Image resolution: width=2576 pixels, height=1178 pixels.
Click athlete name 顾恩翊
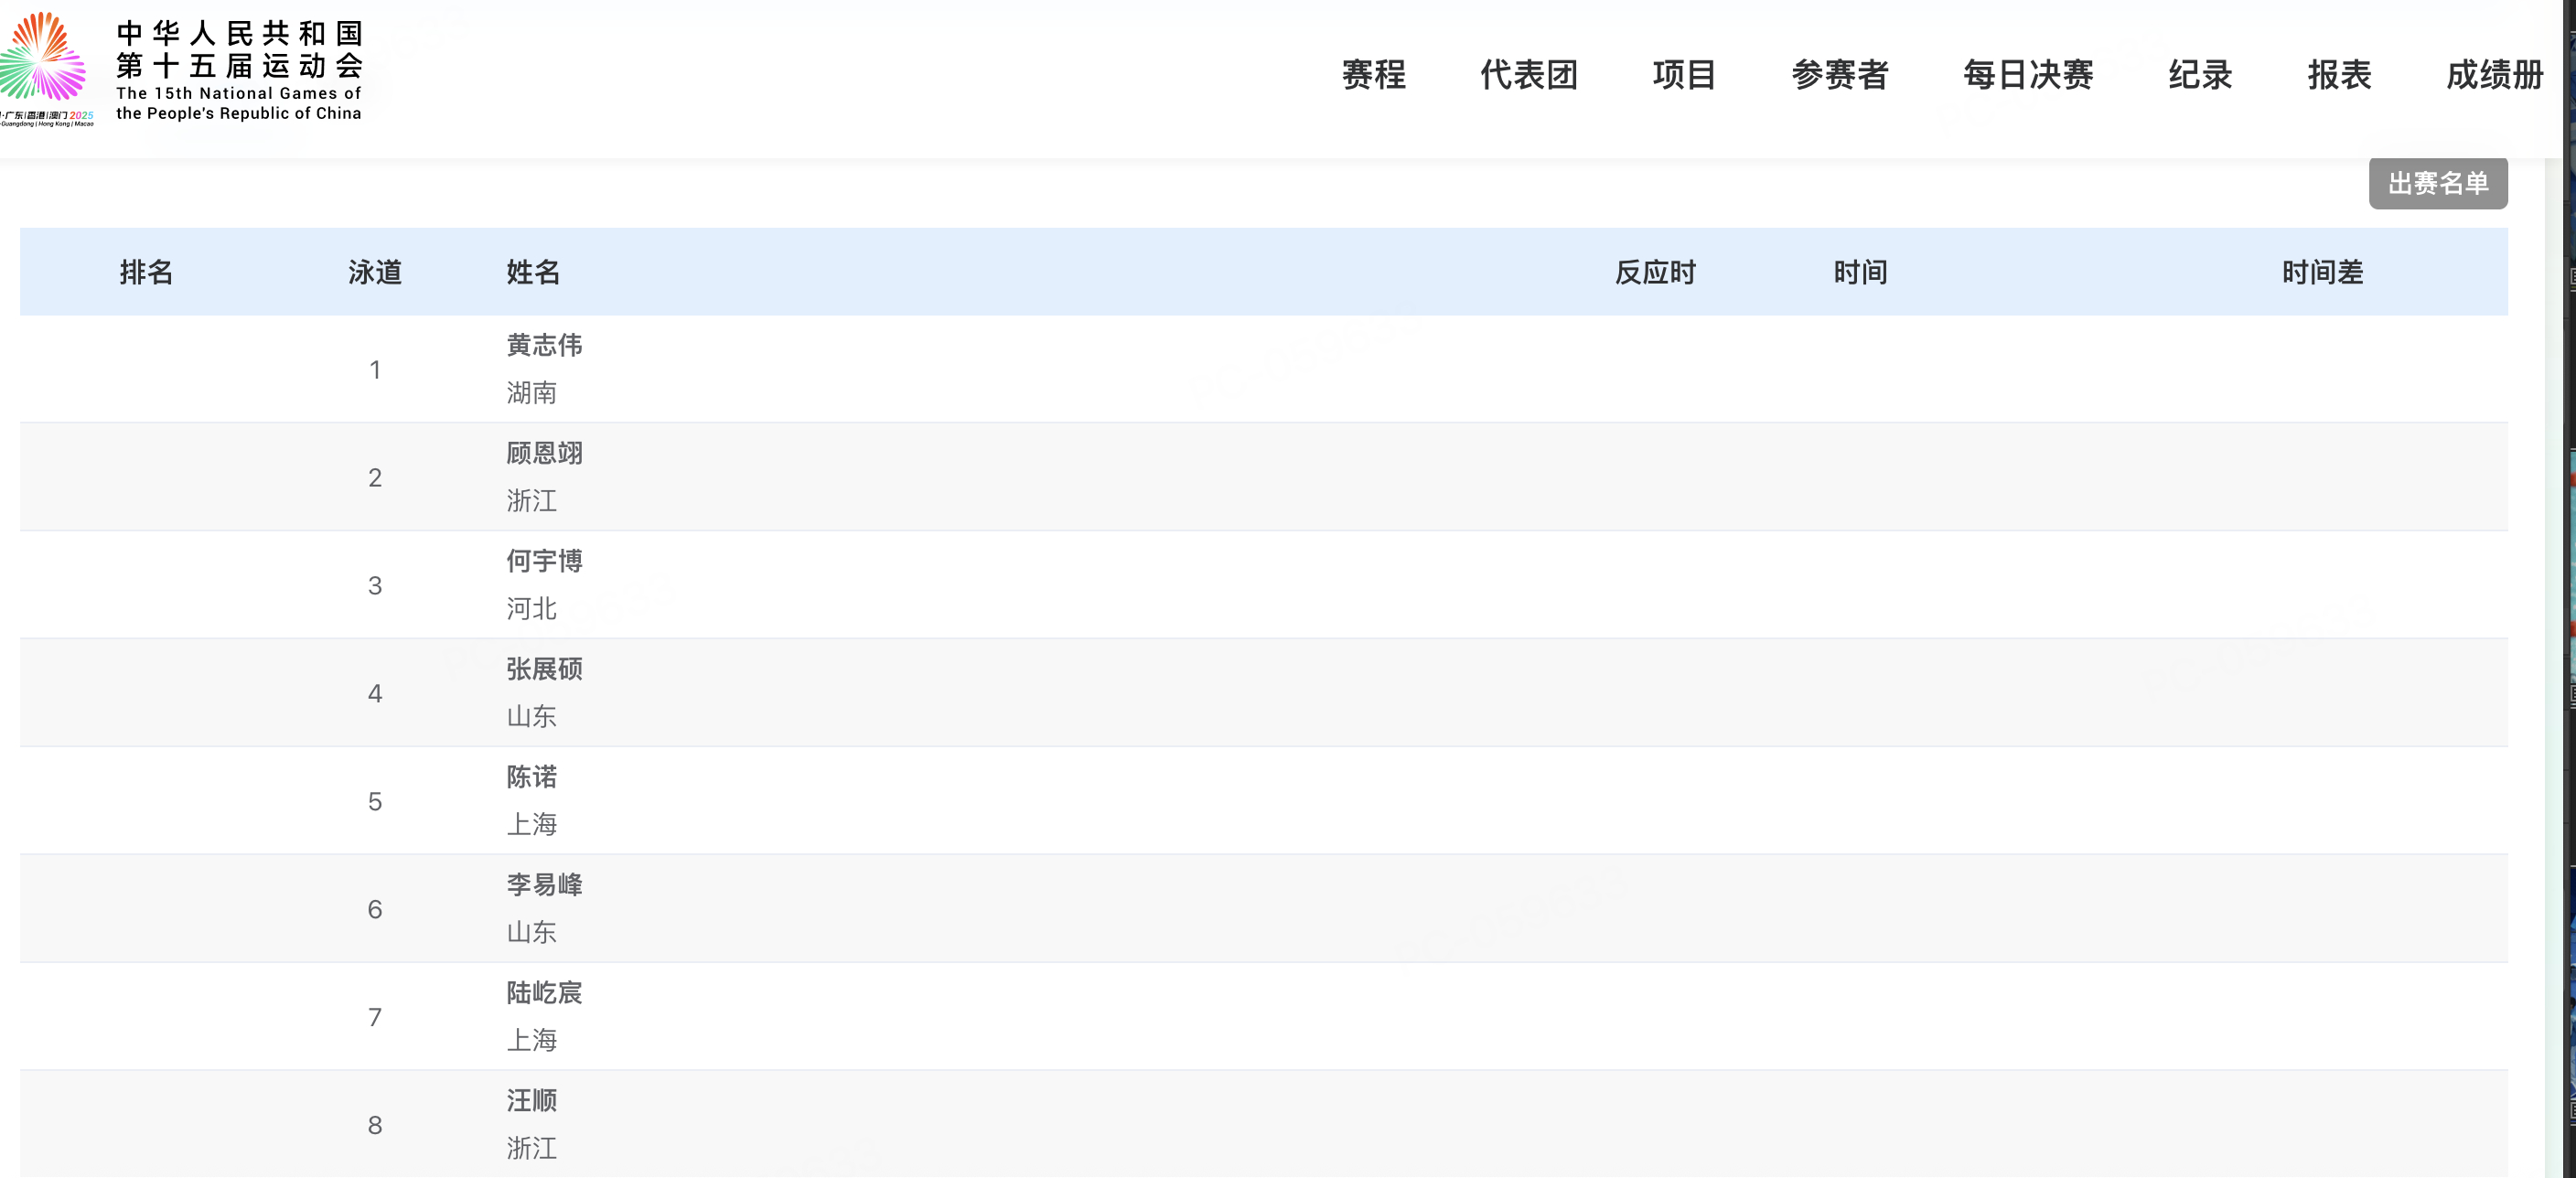click(x=544, y=453)
